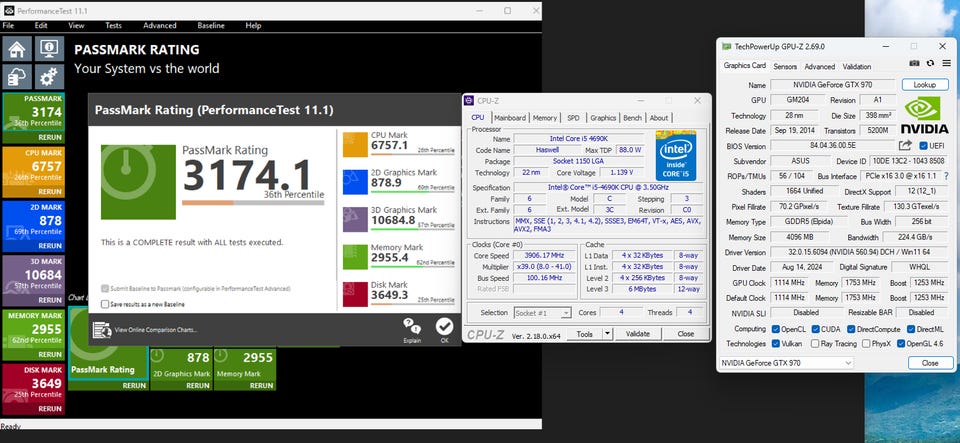Take a GPU-Z screenshot with camera icon
Image resolution: width=960 pixels, height=443 pixels.
914,63
